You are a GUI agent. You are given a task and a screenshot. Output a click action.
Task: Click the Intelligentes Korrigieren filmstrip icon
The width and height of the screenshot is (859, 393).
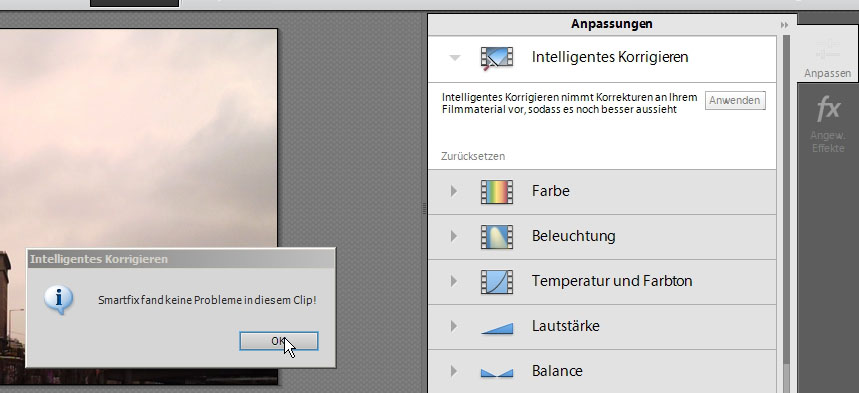click(497, 58)
